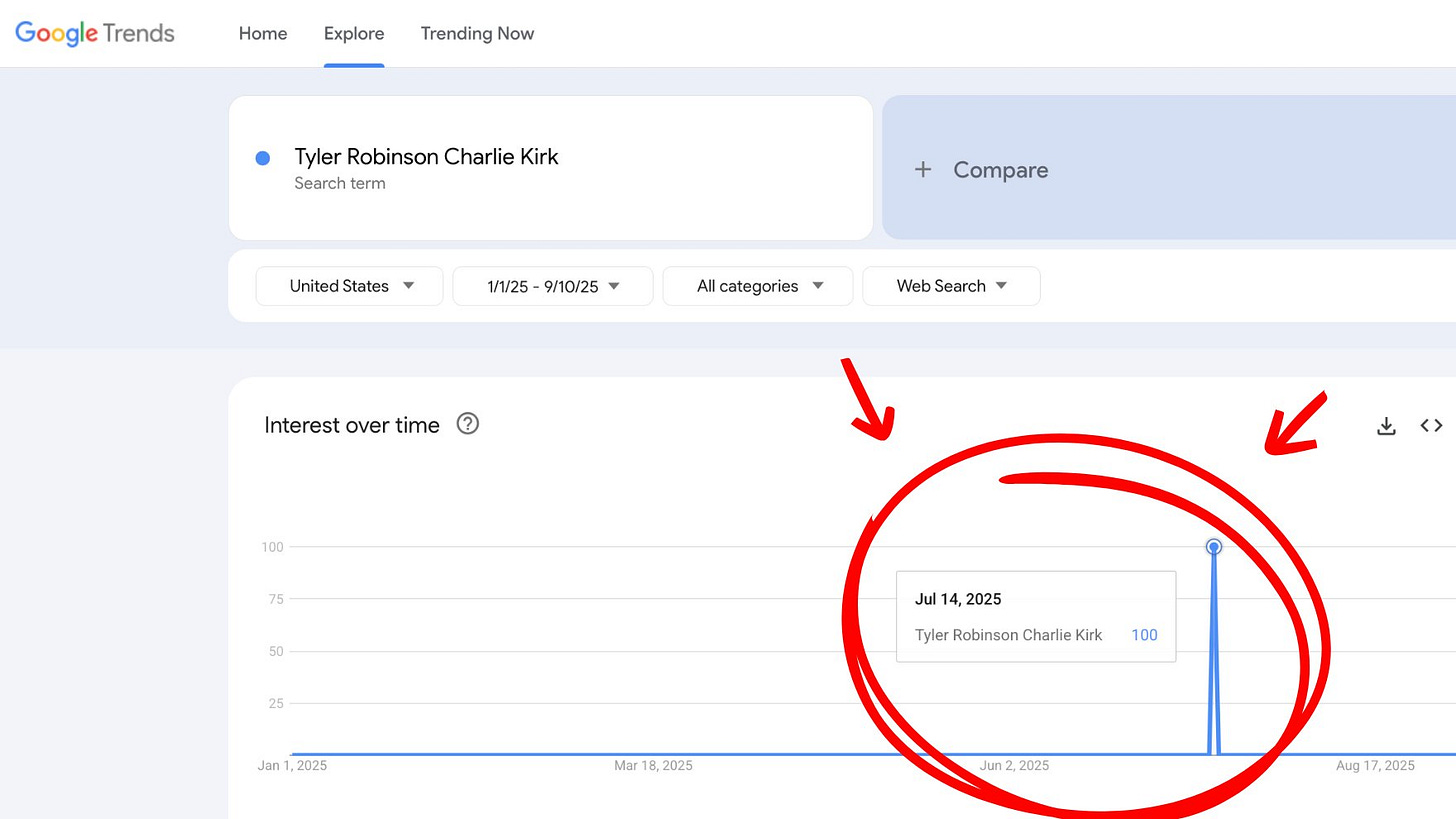Open the United States region dropdown
The width and height of the screenshot is (1456, 819).
pyautogui.click(x=350, y=286)
